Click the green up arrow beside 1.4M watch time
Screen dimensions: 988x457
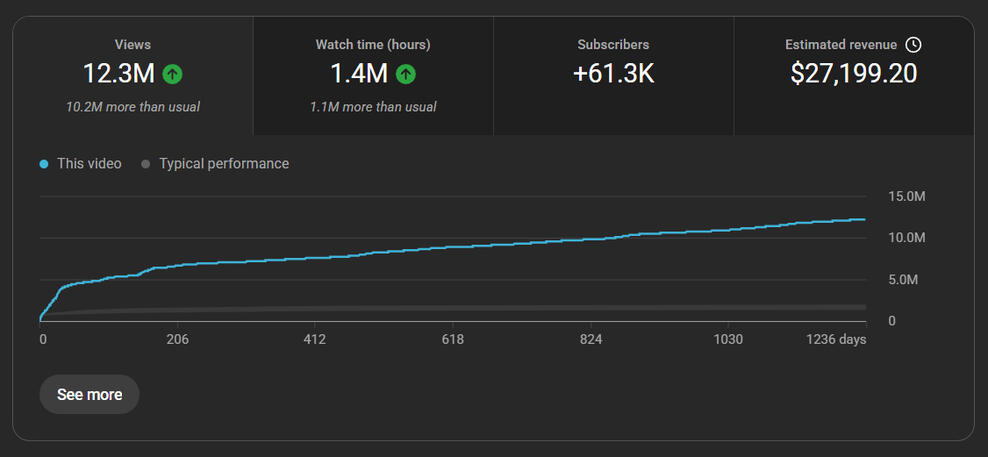[x=405, y=73]
